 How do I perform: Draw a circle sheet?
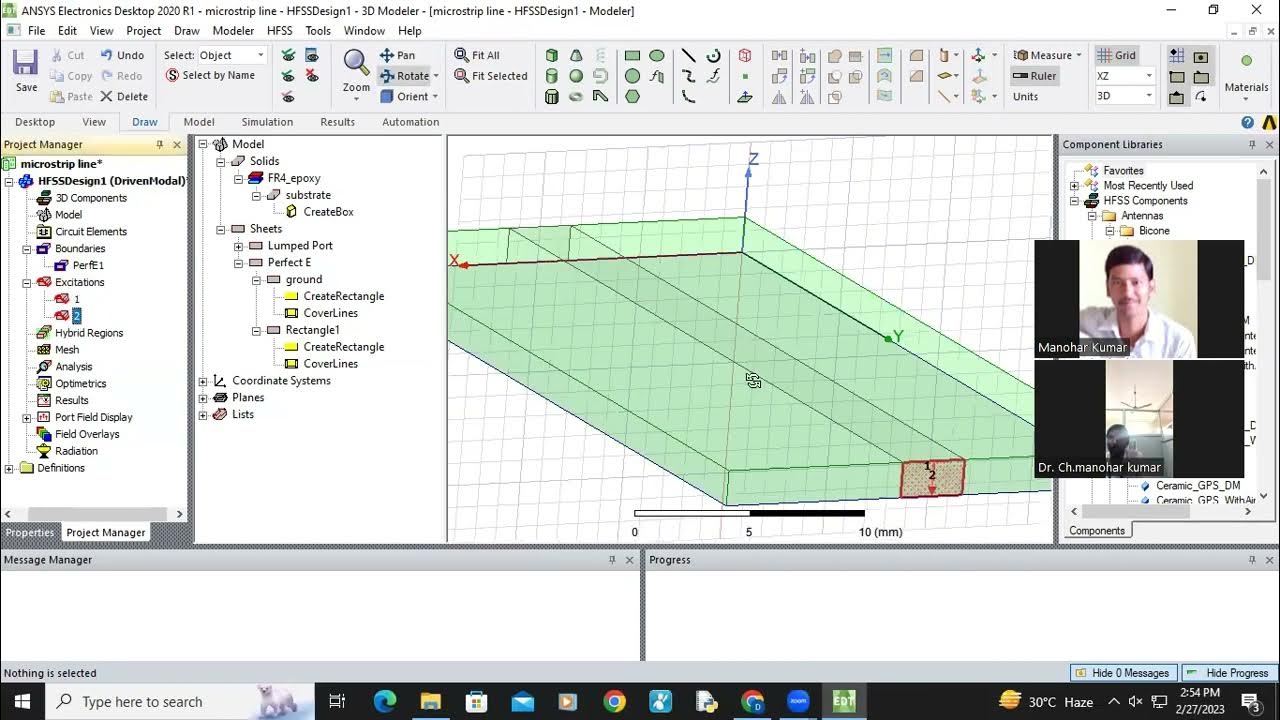point(632,76)
